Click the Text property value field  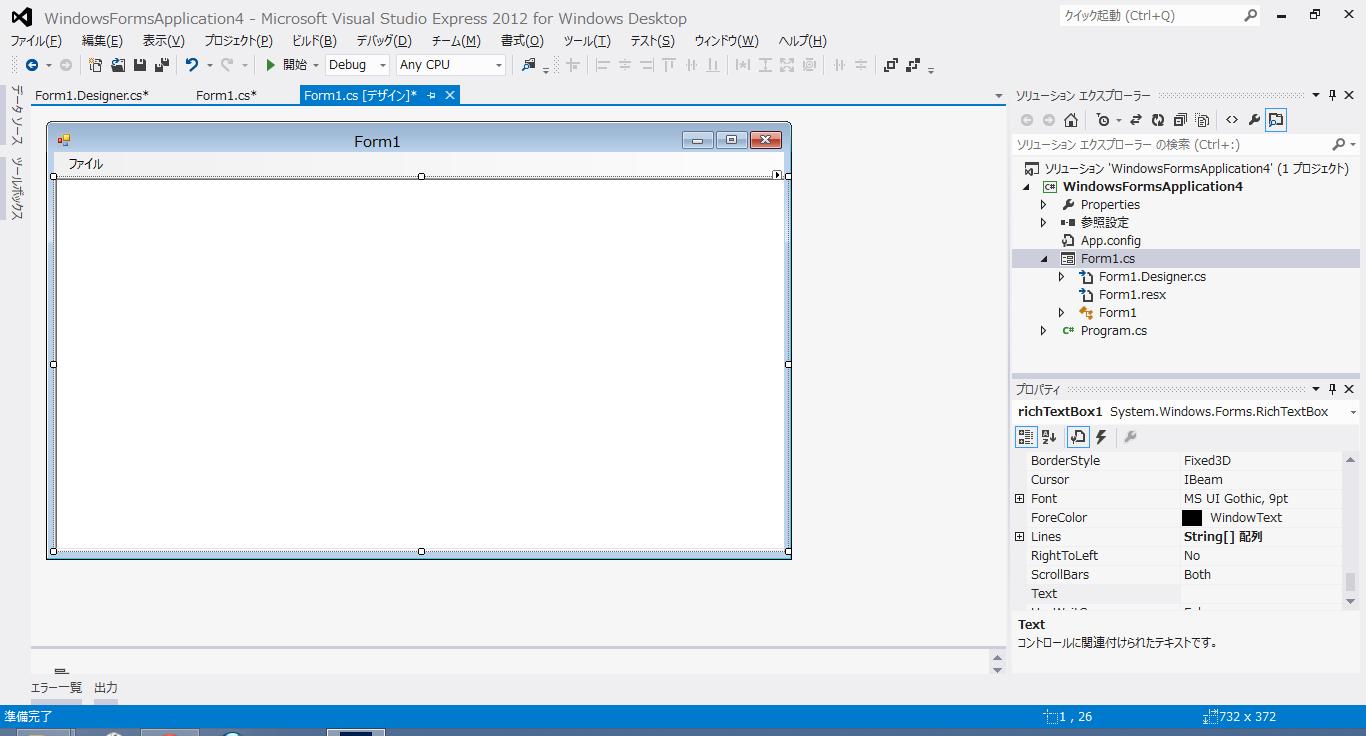(1262, 594)
